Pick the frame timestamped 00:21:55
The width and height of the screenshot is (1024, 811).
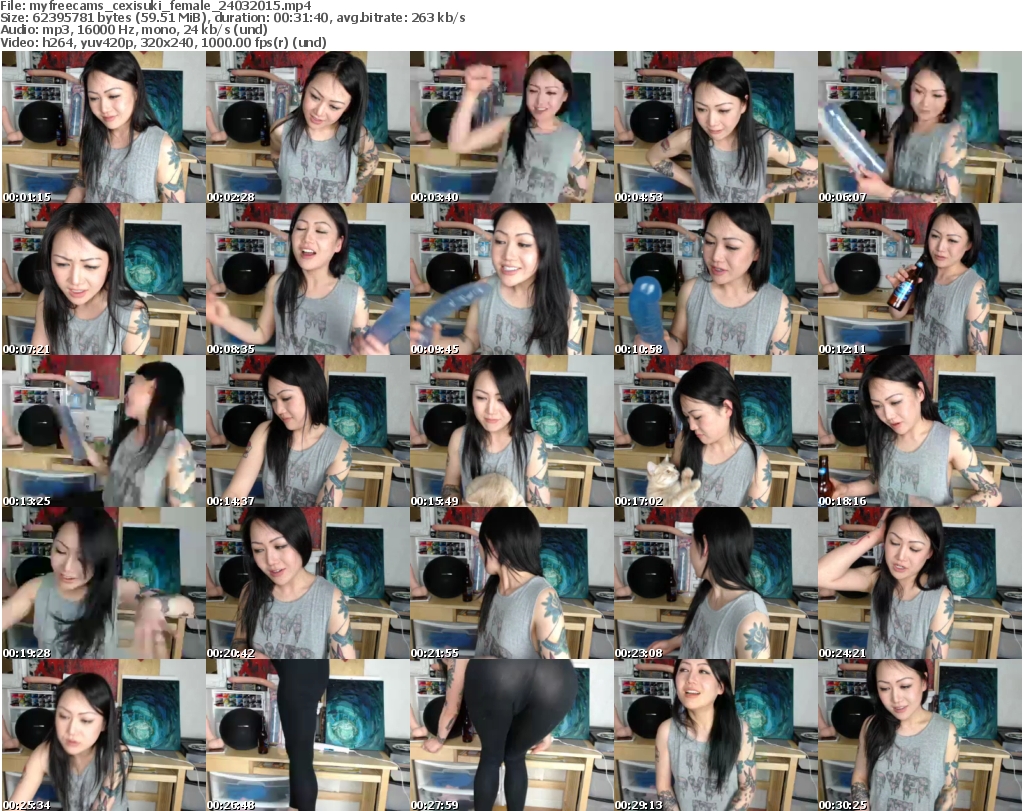[511, 583]
